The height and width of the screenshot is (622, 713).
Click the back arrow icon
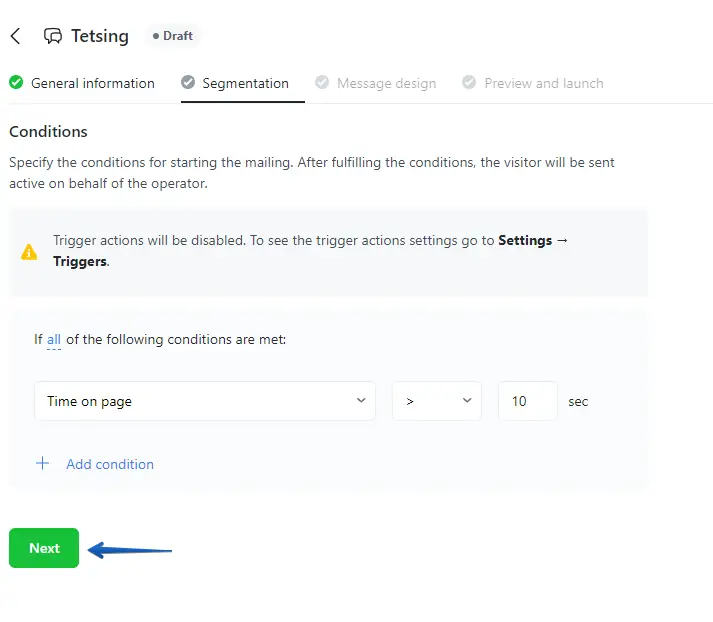click(15, 36)
